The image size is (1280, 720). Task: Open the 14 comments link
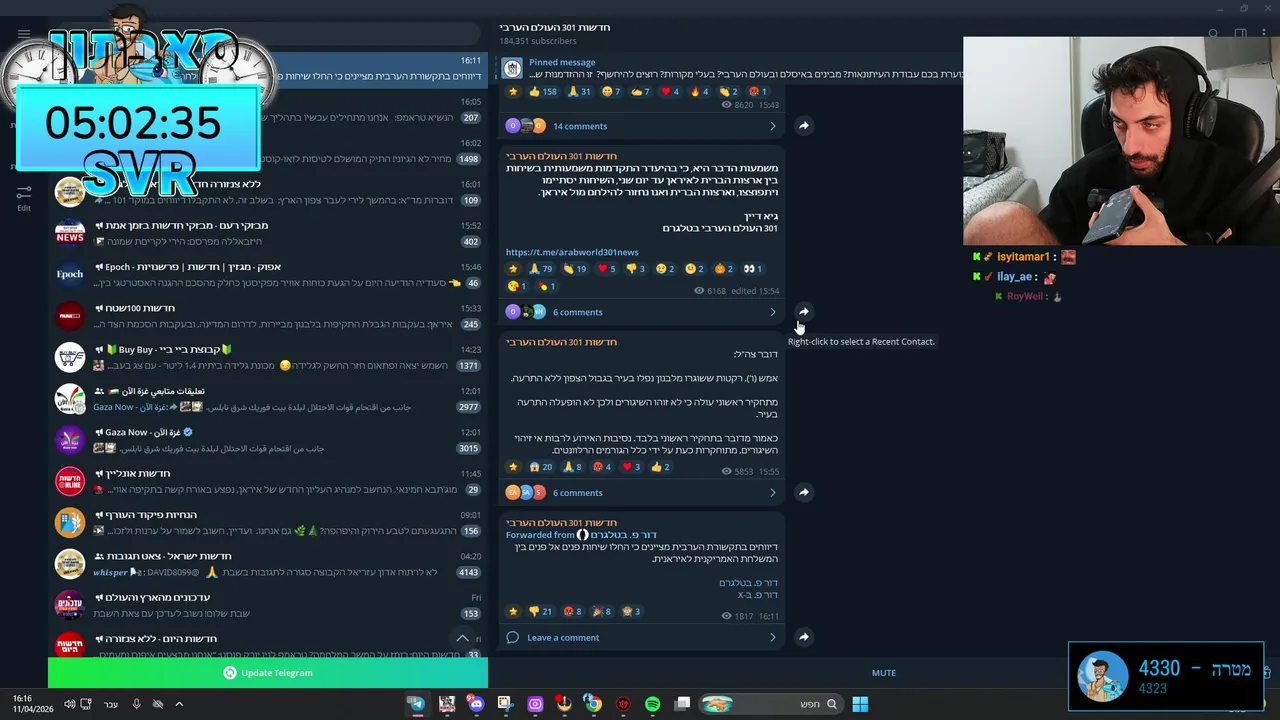pos(580,126)
